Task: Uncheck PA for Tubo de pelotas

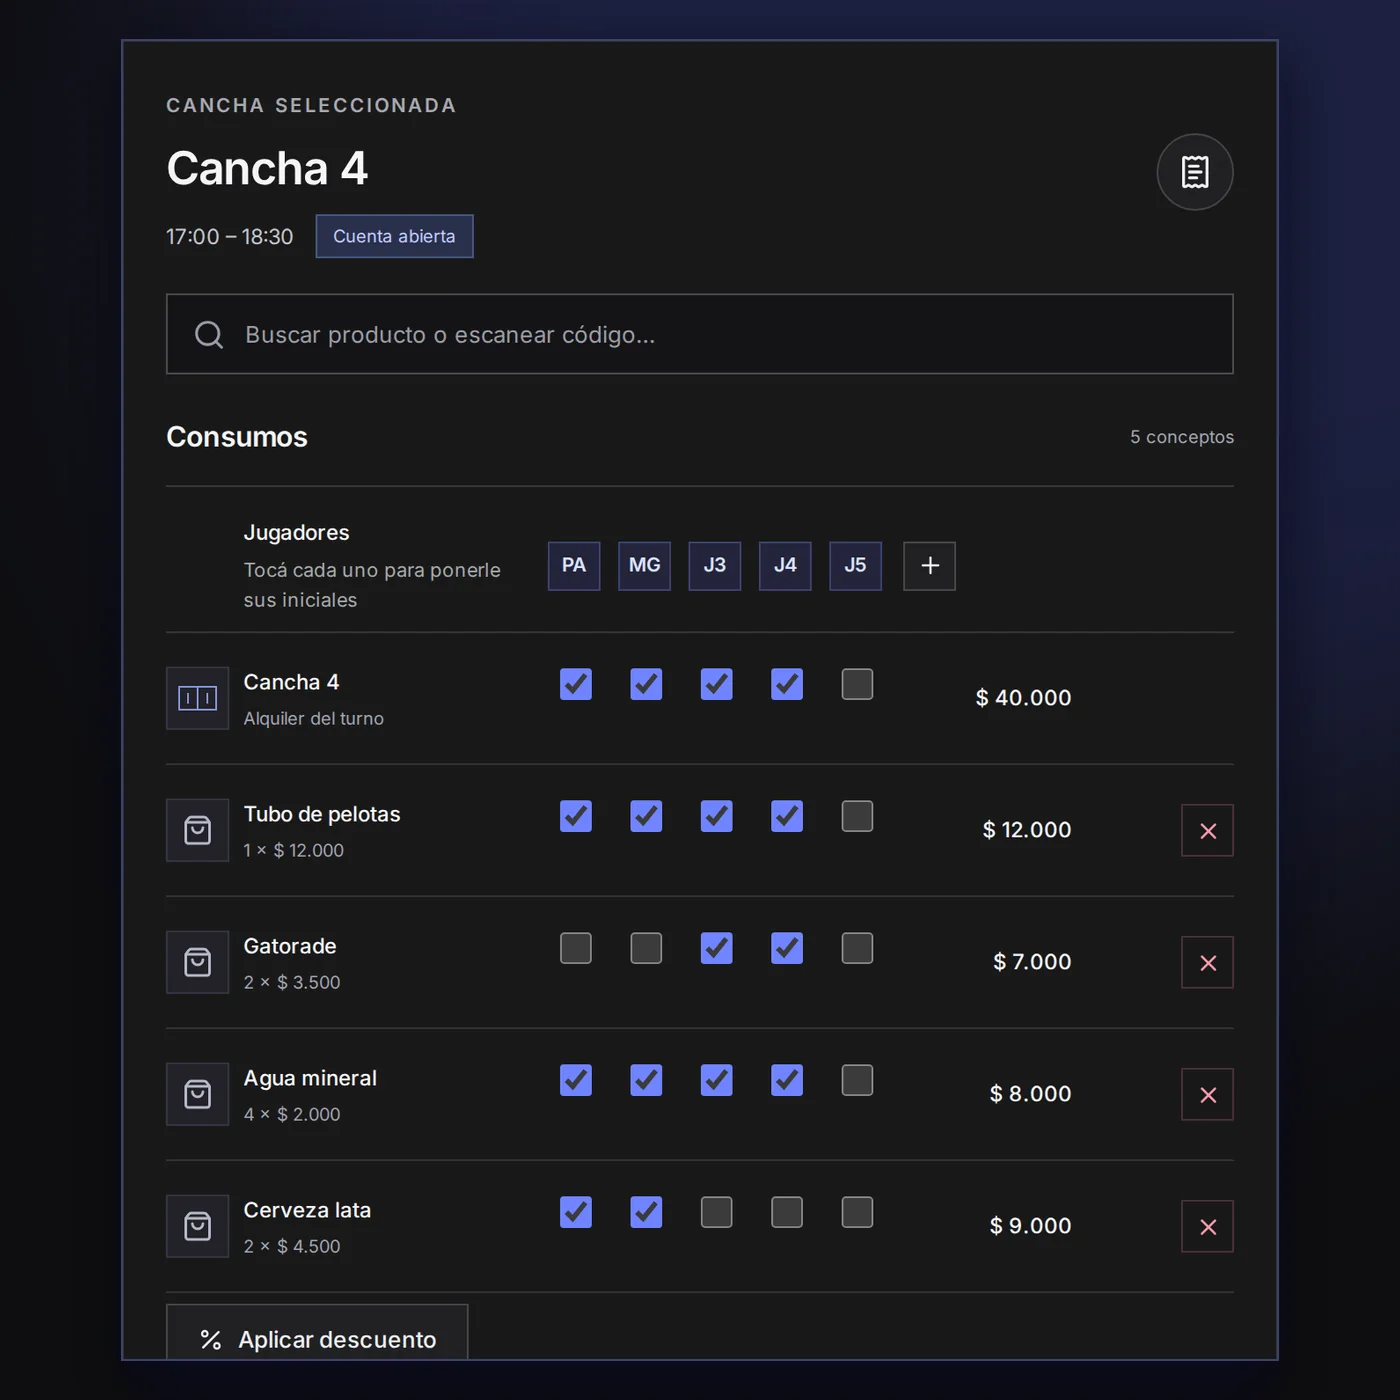Action: 576,816
